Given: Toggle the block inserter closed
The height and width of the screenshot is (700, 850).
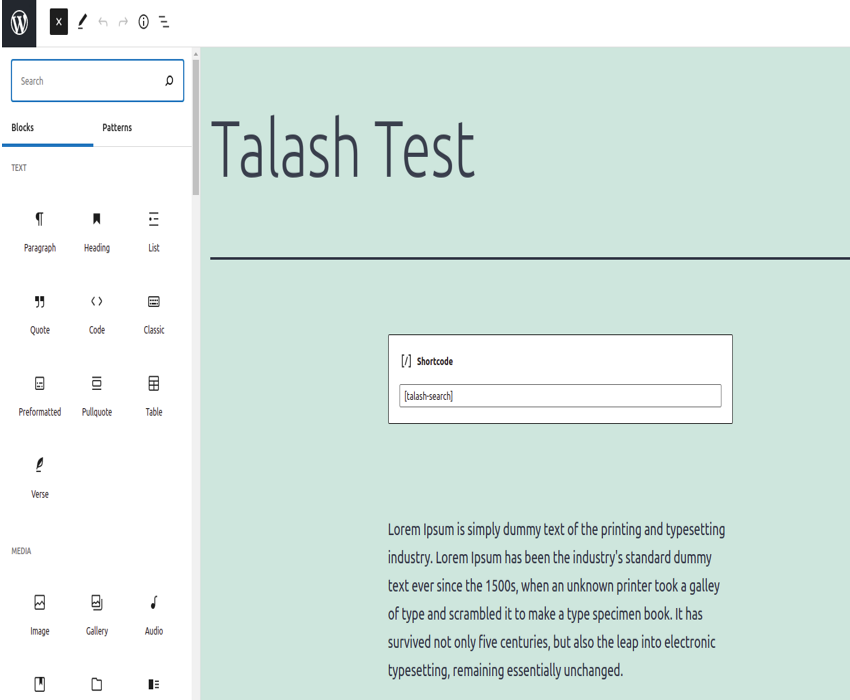Looking at the screenshot, I should click(x=59, y=20).
